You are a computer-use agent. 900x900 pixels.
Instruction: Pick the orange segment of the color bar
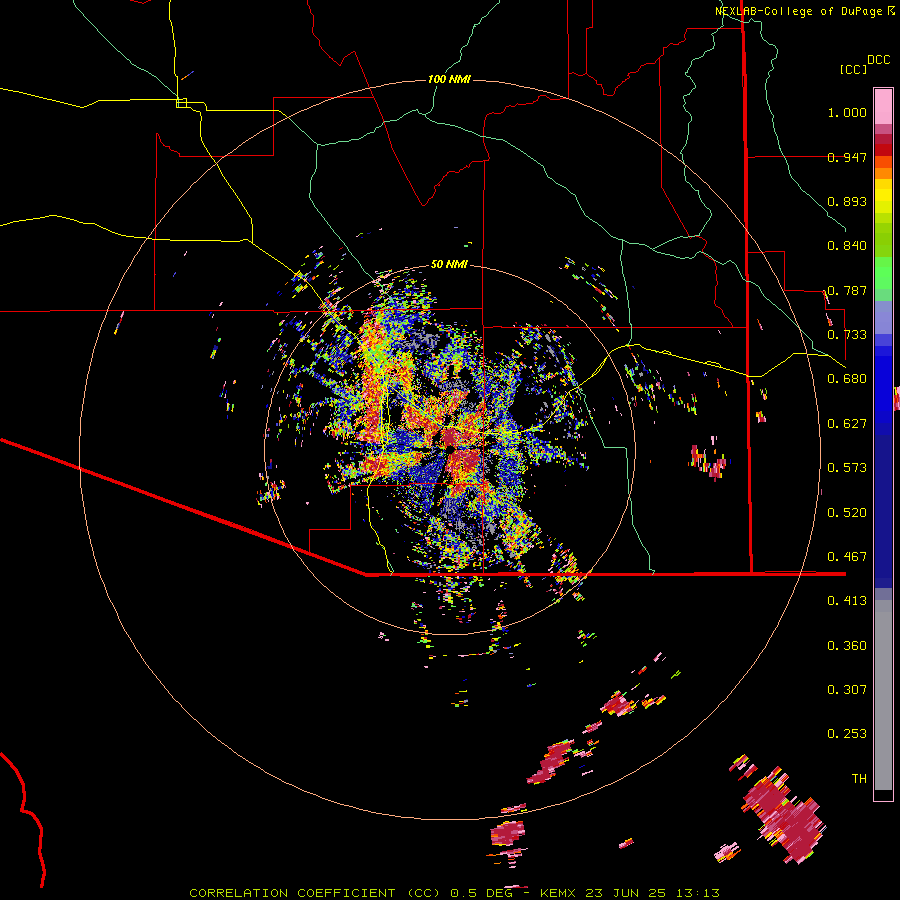[883, 168]
